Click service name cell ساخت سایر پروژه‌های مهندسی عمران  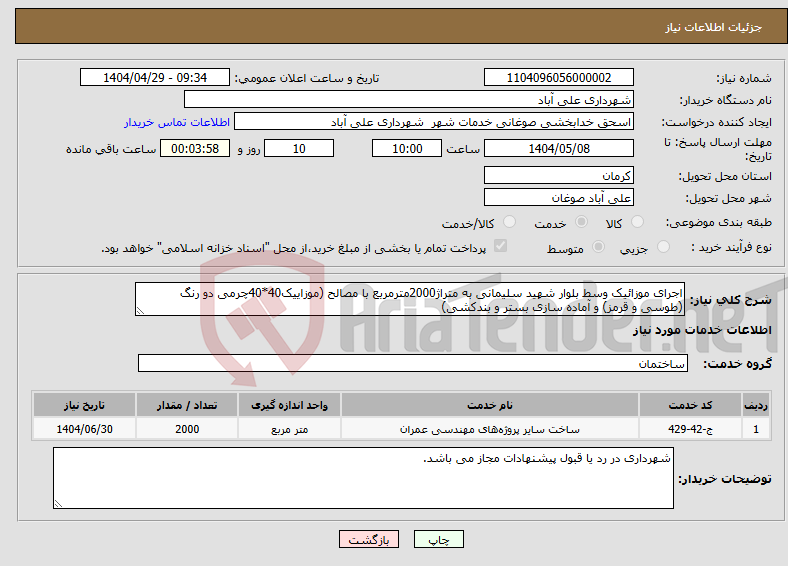click(490, 429)
